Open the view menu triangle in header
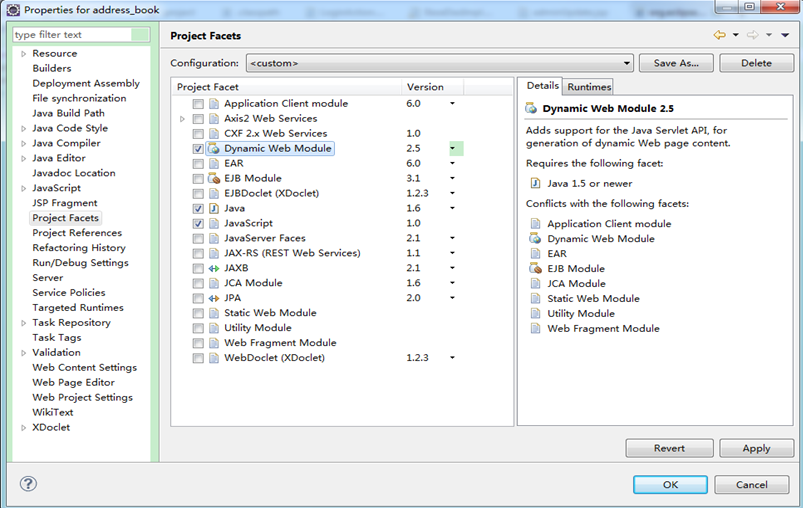The height and width of the screenshot is (508, 803). click(x=785, y=35)
